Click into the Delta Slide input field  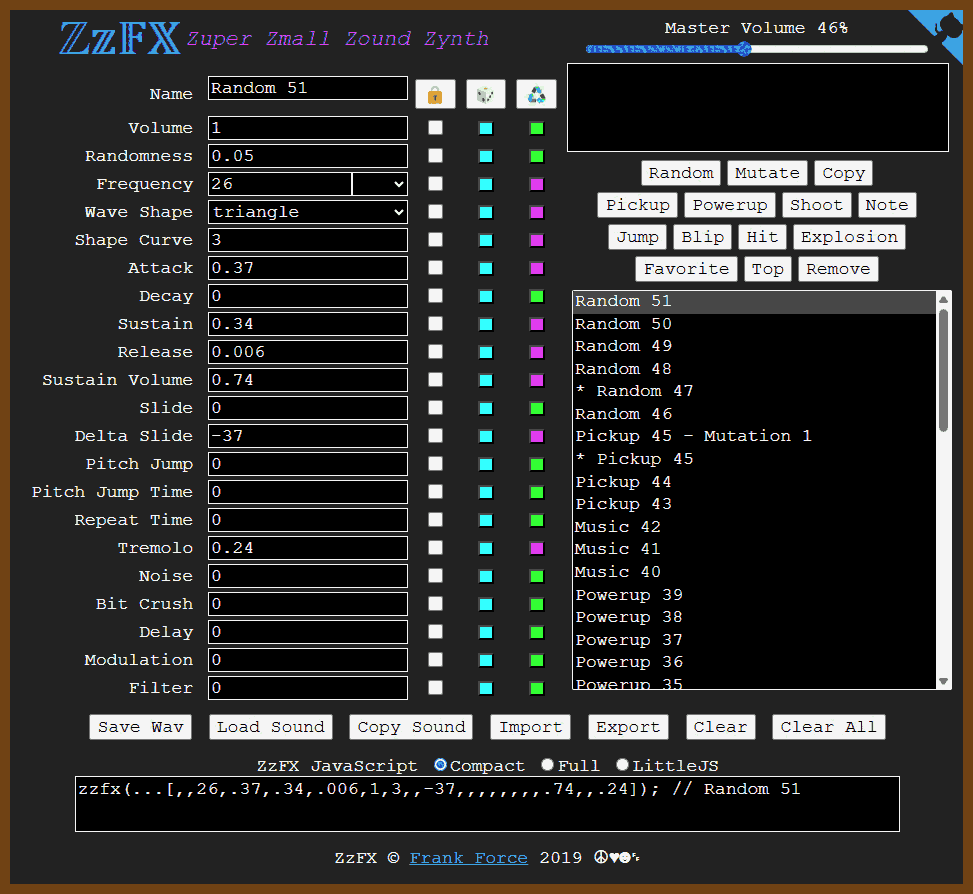point(308,436)
